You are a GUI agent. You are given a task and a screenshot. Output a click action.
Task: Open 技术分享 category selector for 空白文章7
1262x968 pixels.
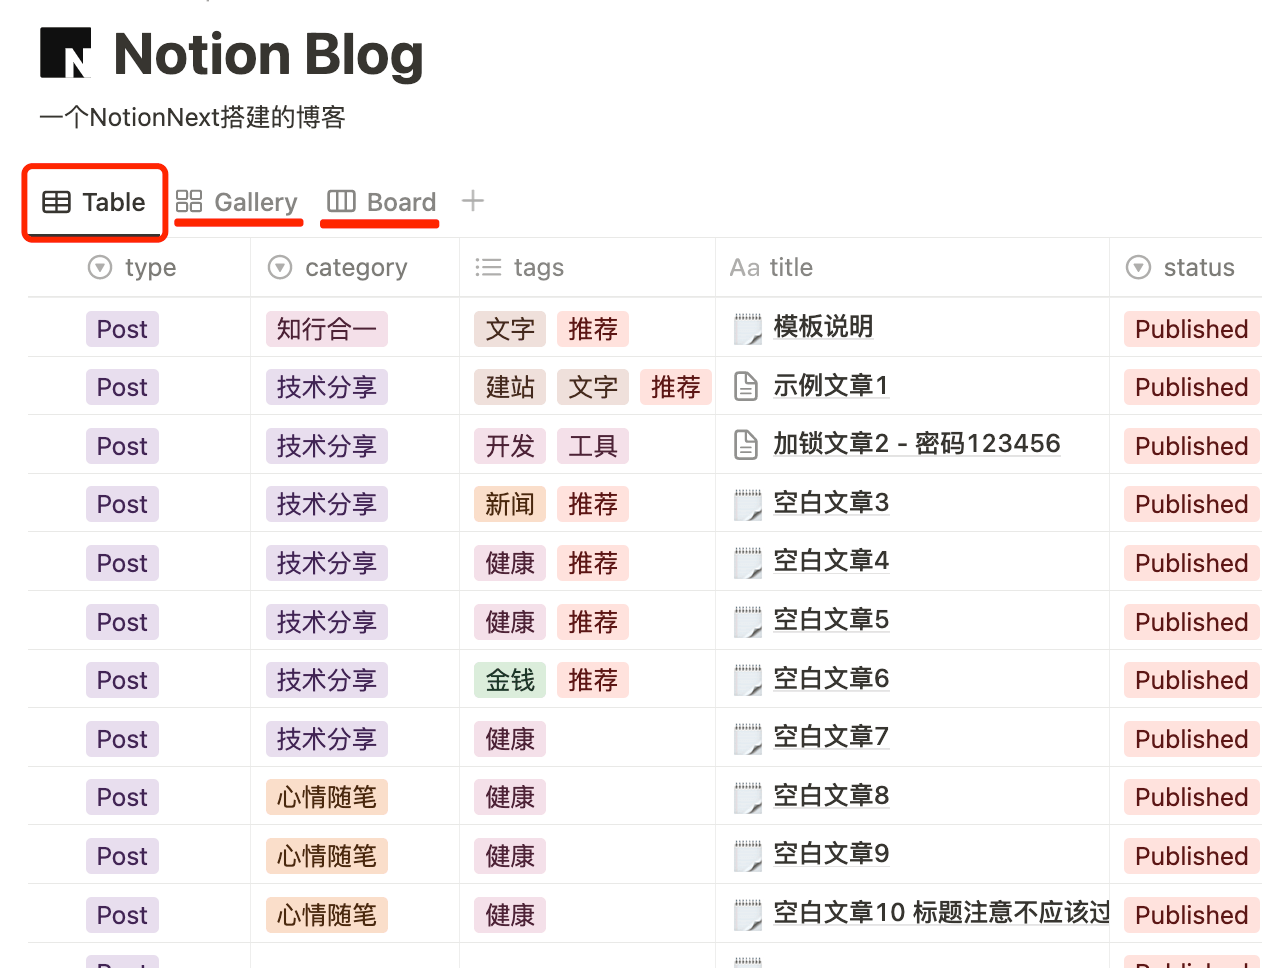[327, 739]
